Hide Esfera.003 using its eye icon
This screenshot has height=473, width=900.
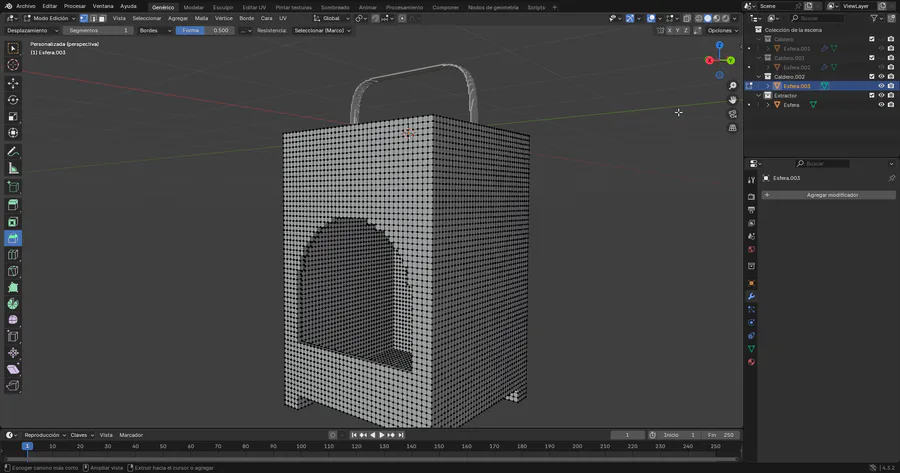pyautogui.click(x=881, y=86)
